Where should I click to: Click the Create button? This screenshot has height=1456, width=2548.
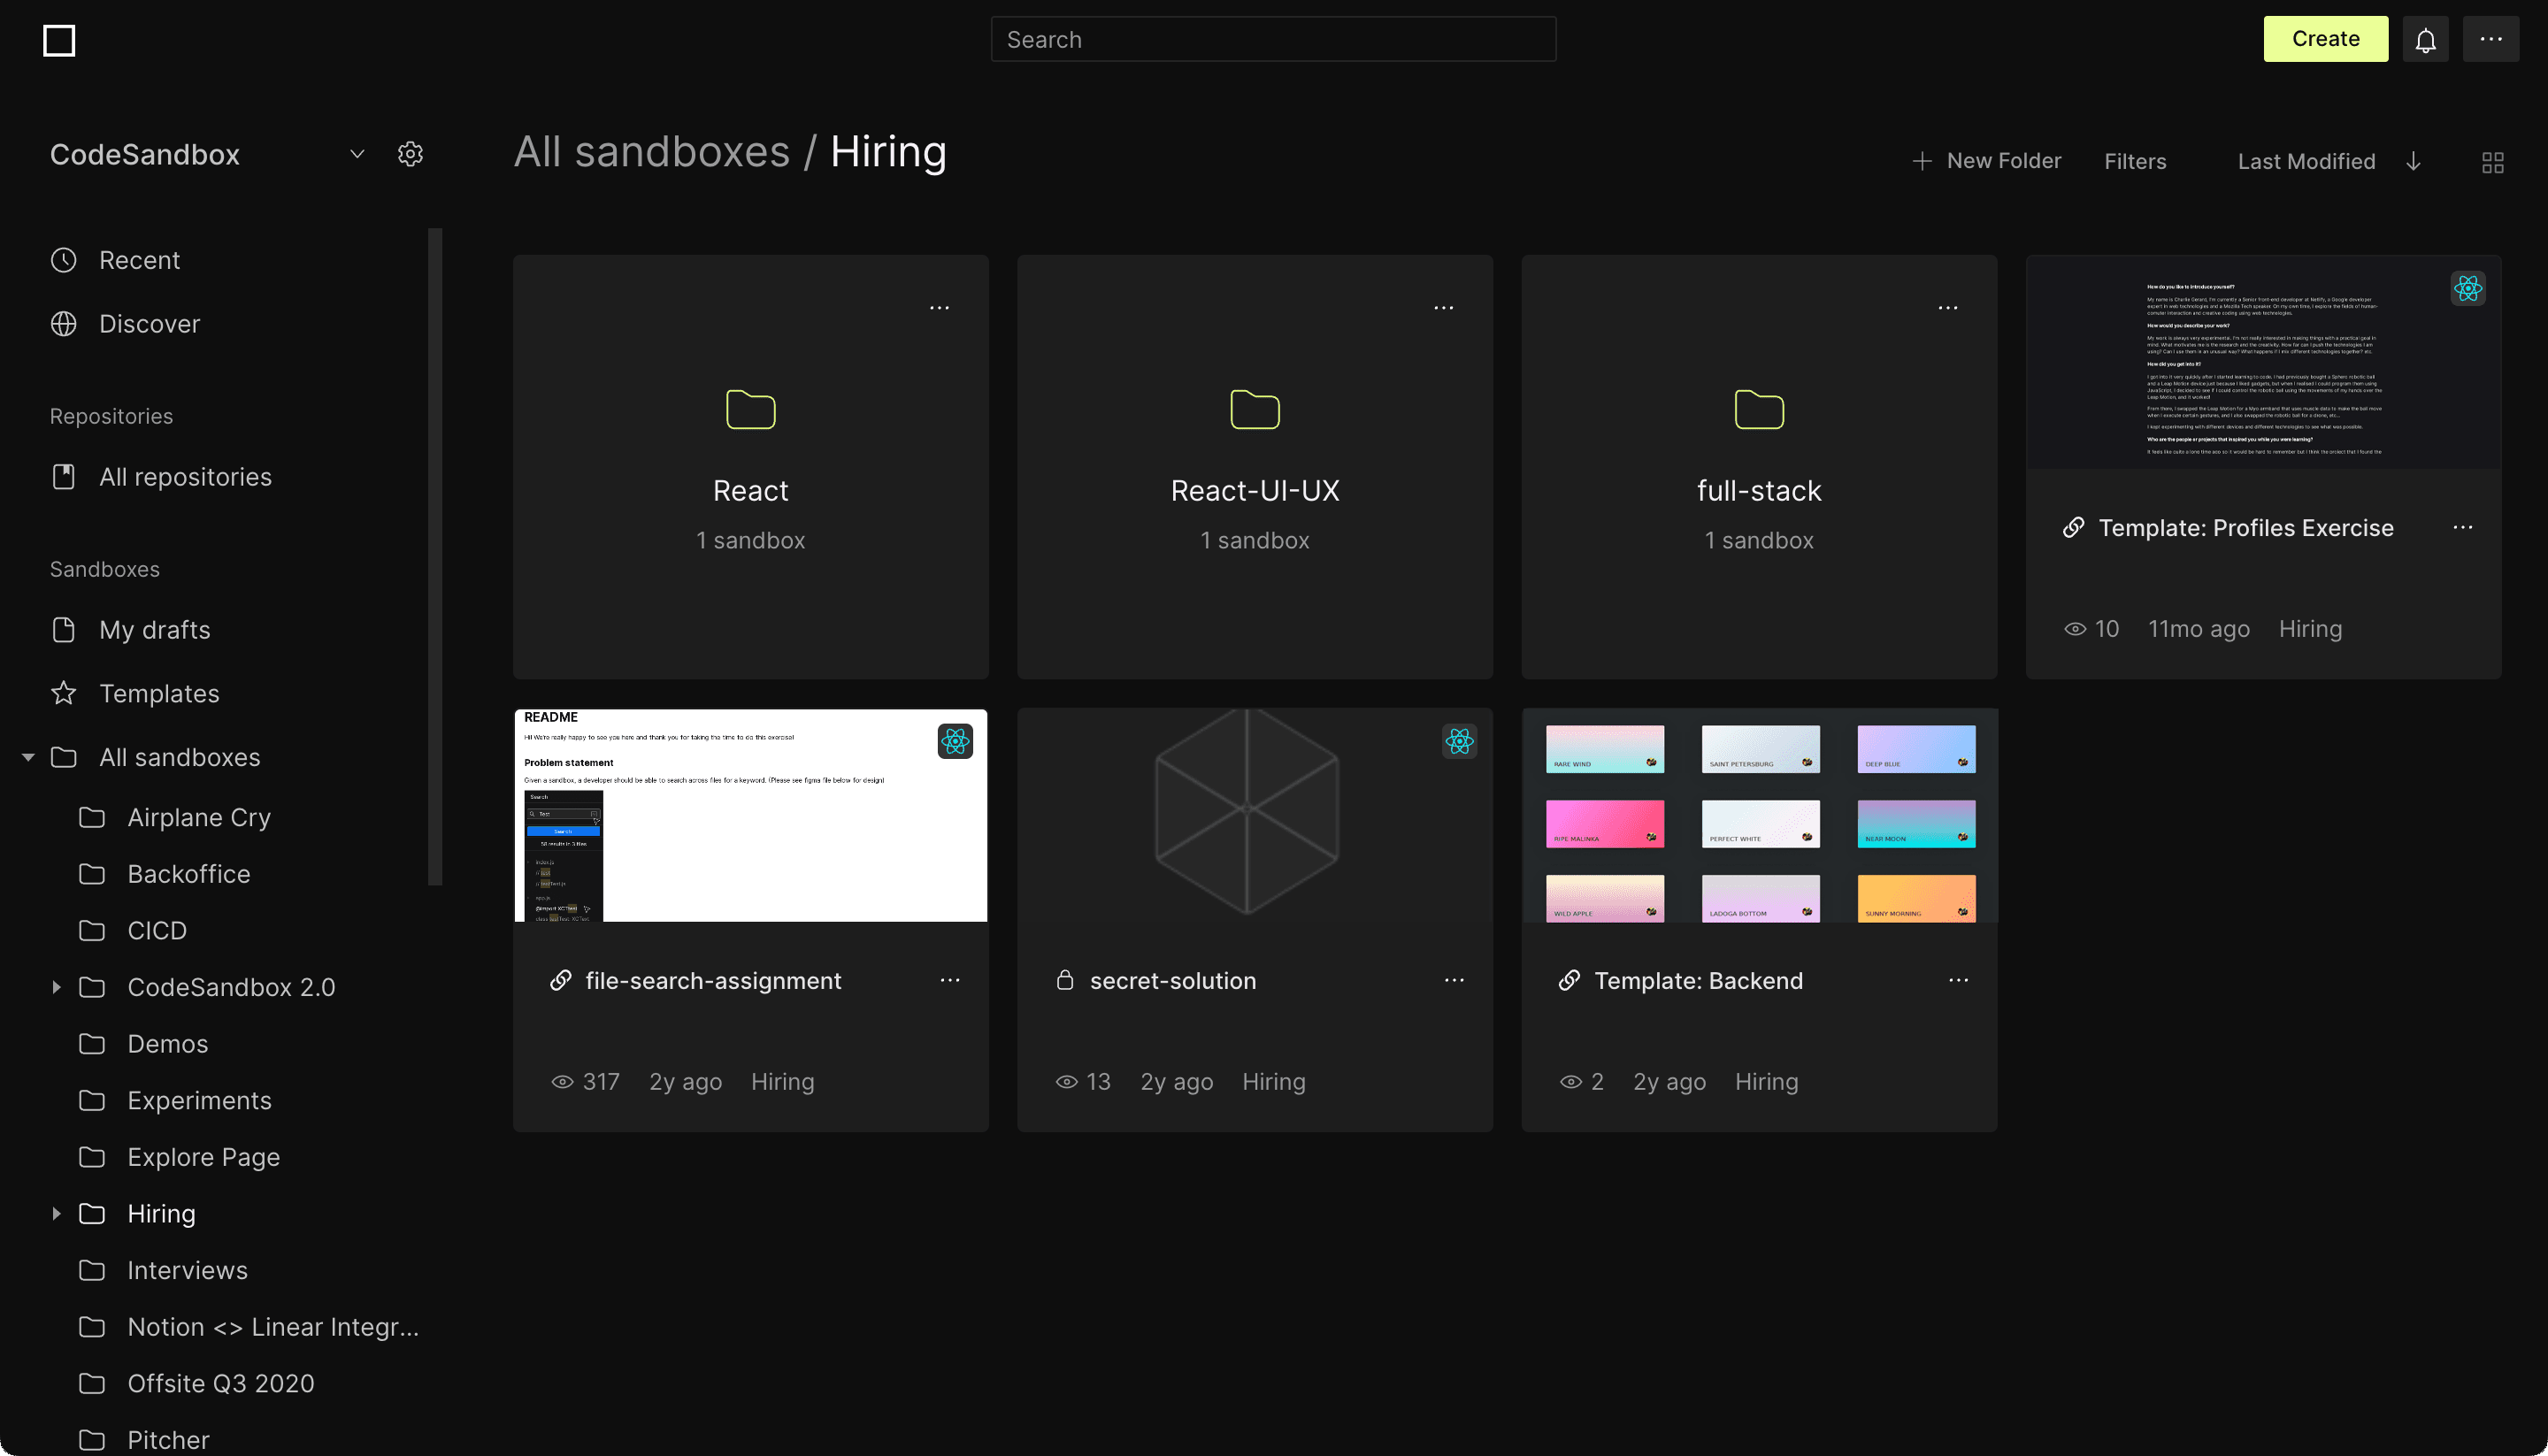coord(2325,39)
